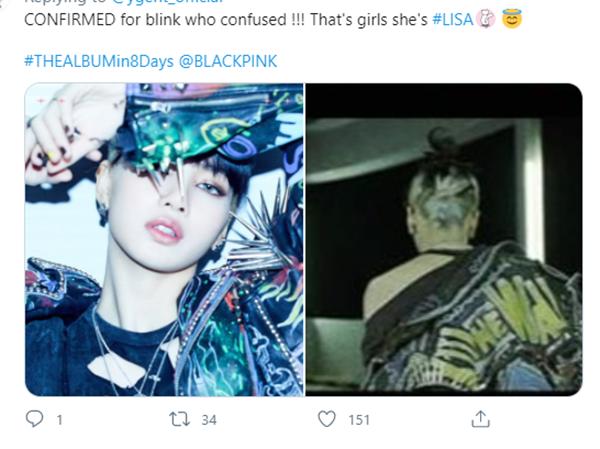Open the #THEALBUMin8Days hashtag
Screen dimensions: 600x449
coord(99,61)
